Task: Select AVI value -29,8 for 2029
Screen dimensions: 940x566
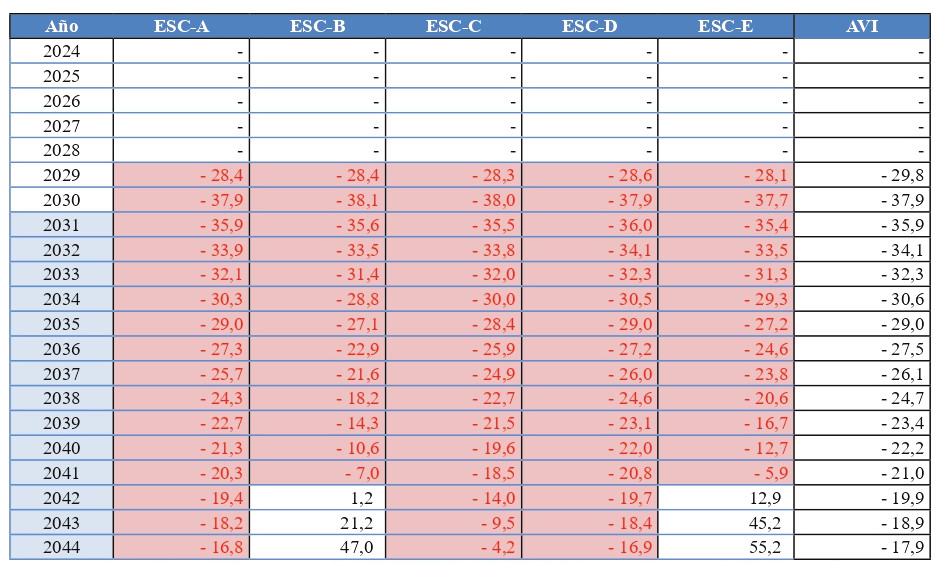Action: tap(903, 175)
